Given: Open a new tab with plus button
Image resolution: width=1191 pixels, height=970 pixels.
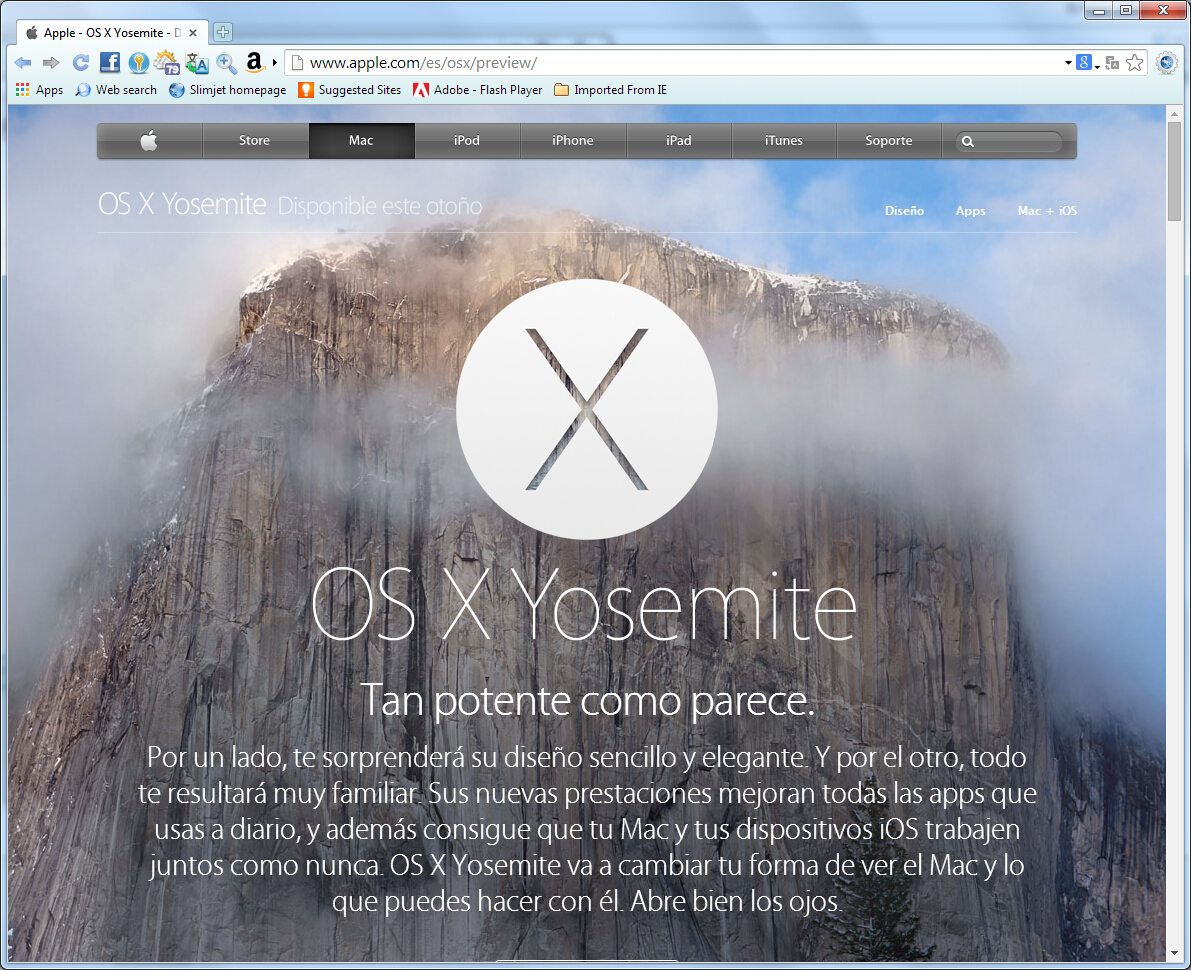Looking at the screenshot, I should pyautogui.click(x=223, y=32).
